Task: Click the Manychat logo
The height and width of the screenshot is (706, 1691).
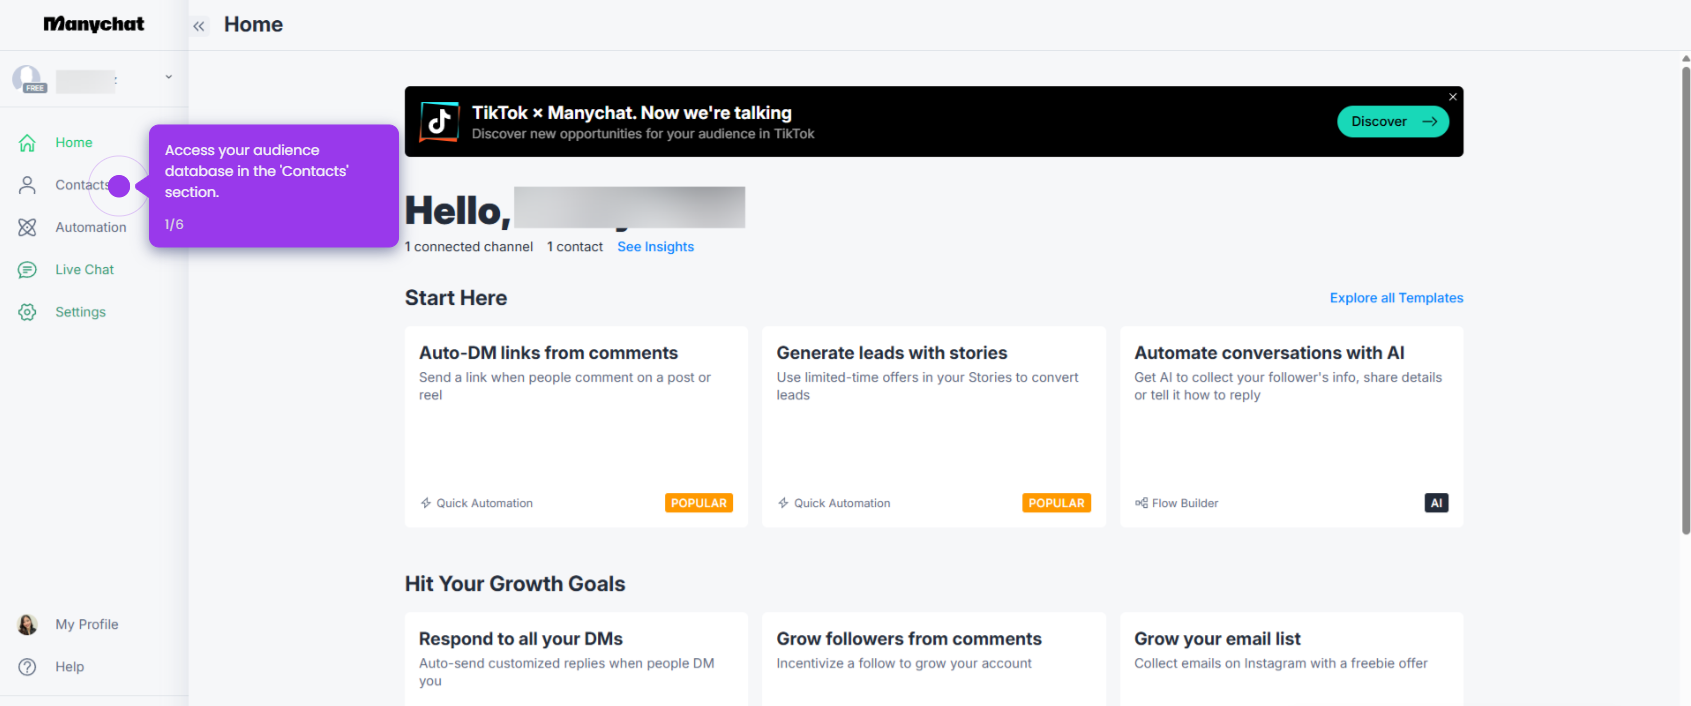Action: pyautogui.click(x=94, y=24)
